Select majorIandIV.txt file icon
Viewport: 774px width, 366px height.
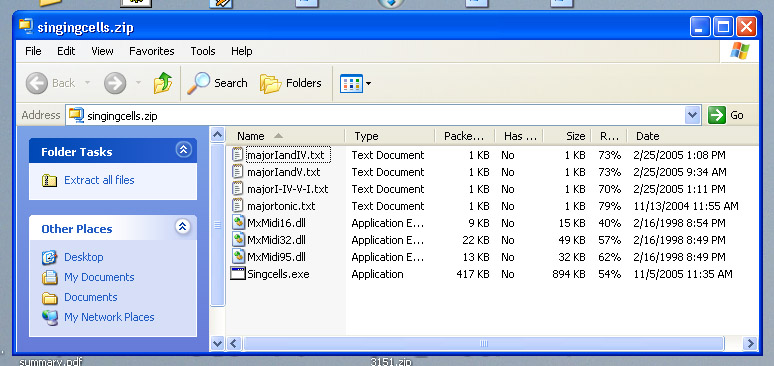pos(238,155)
